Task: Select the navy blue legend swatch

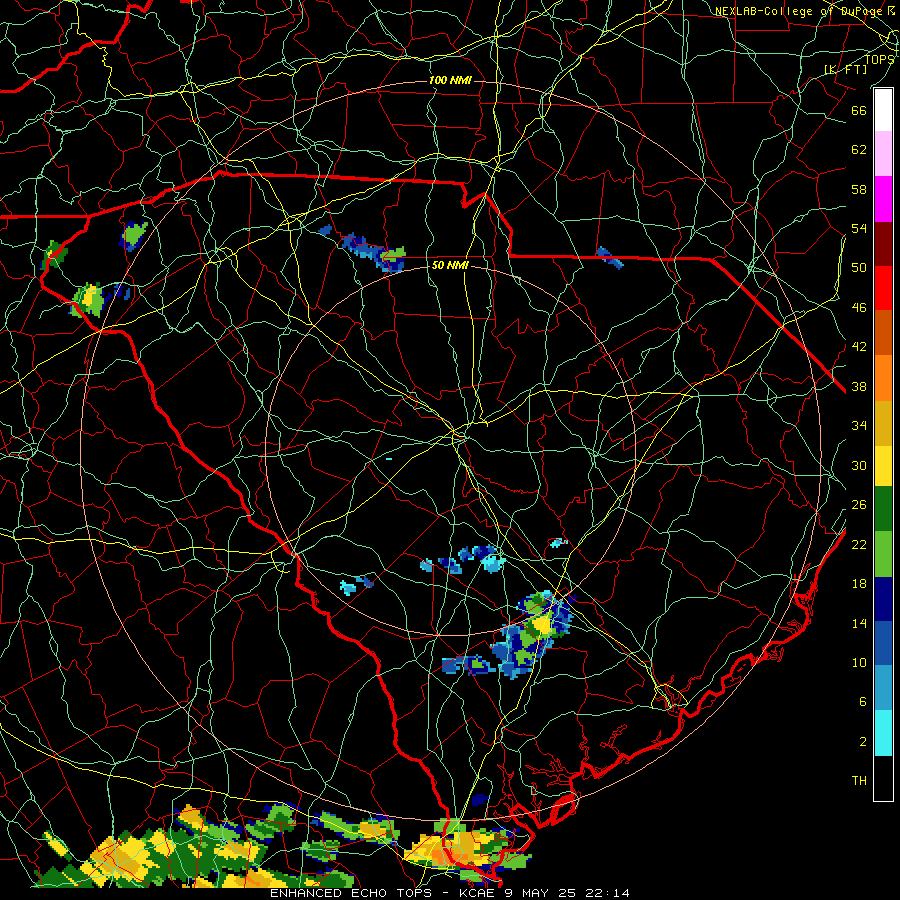Action: 883,599
